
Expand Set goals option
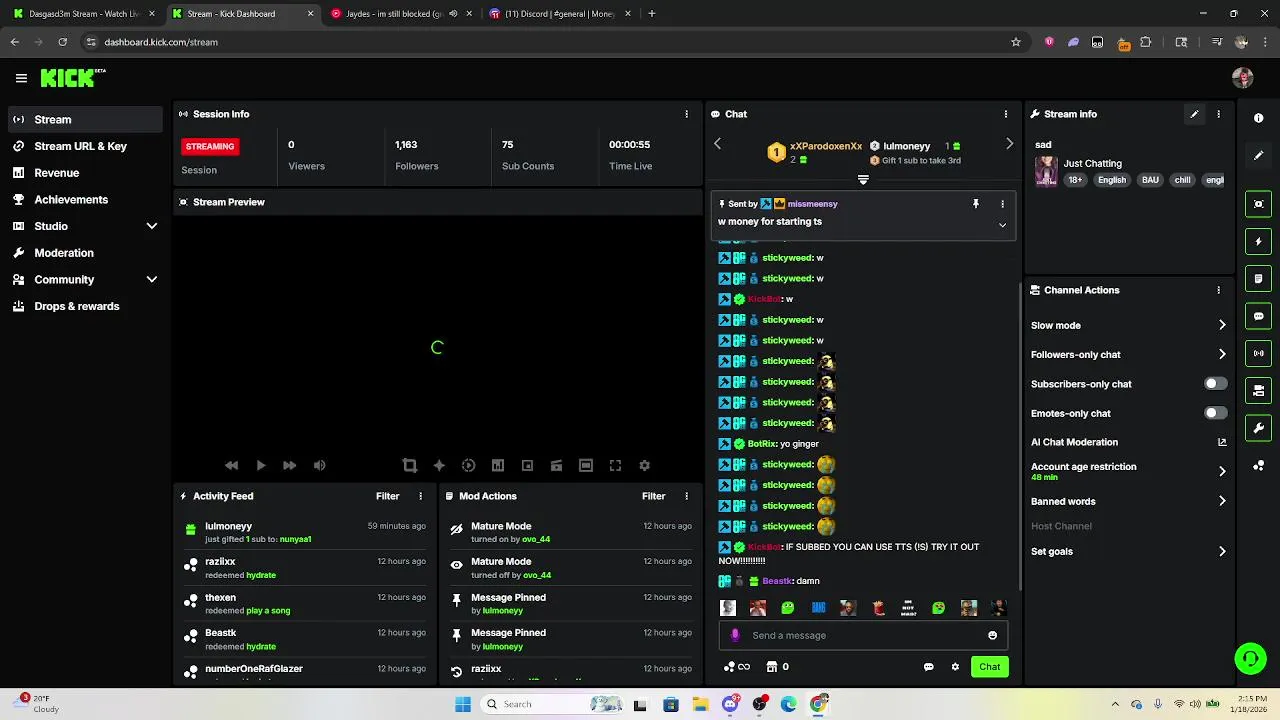point(1222,551)
